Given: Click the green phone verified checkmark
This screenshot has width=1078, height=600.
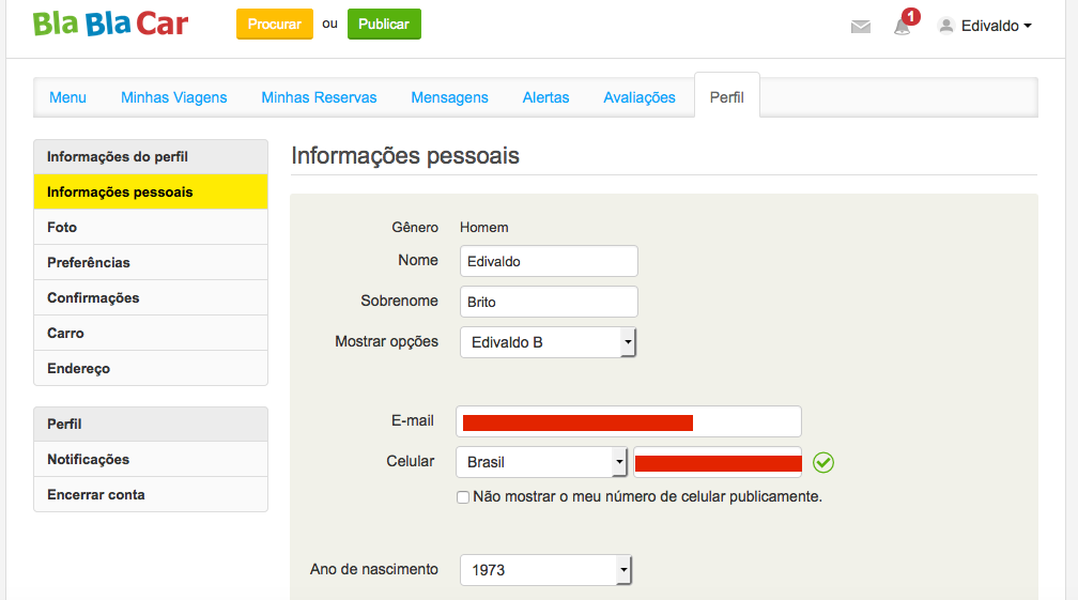Looking at the screenshot, I should click(x=823, y=462).
